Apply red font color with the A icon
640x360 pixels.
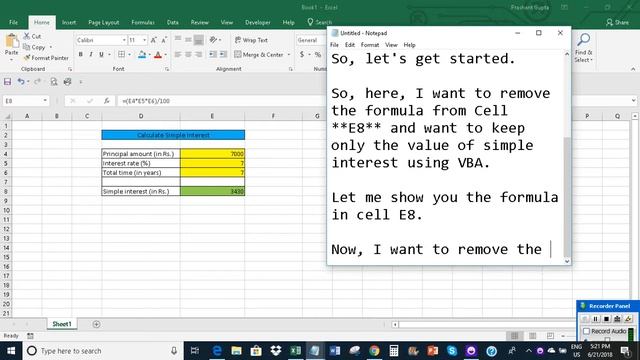coord(158,54)
